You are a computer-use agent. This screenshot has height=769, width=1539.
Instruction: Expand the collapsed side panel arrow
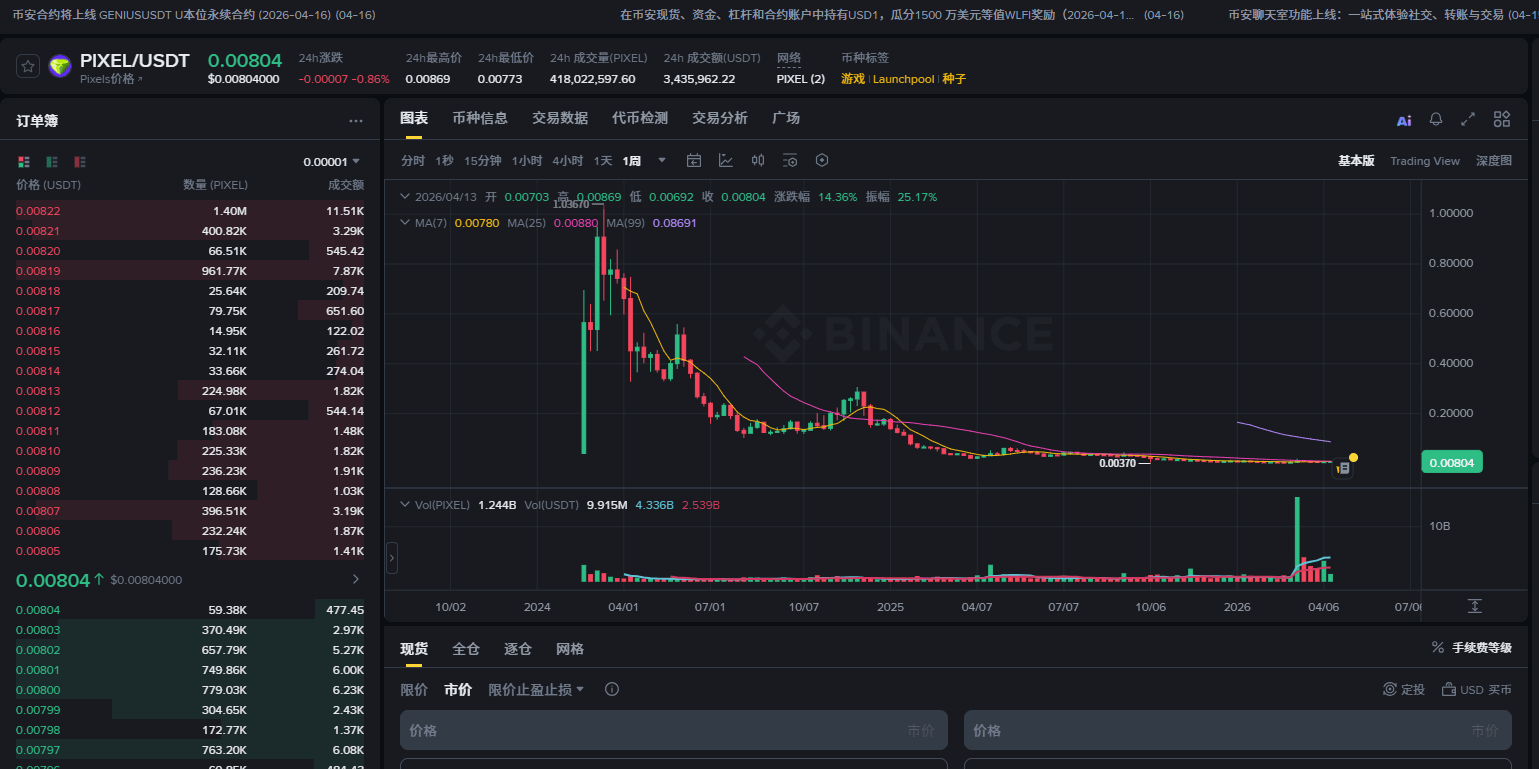[x=392, y=557]
